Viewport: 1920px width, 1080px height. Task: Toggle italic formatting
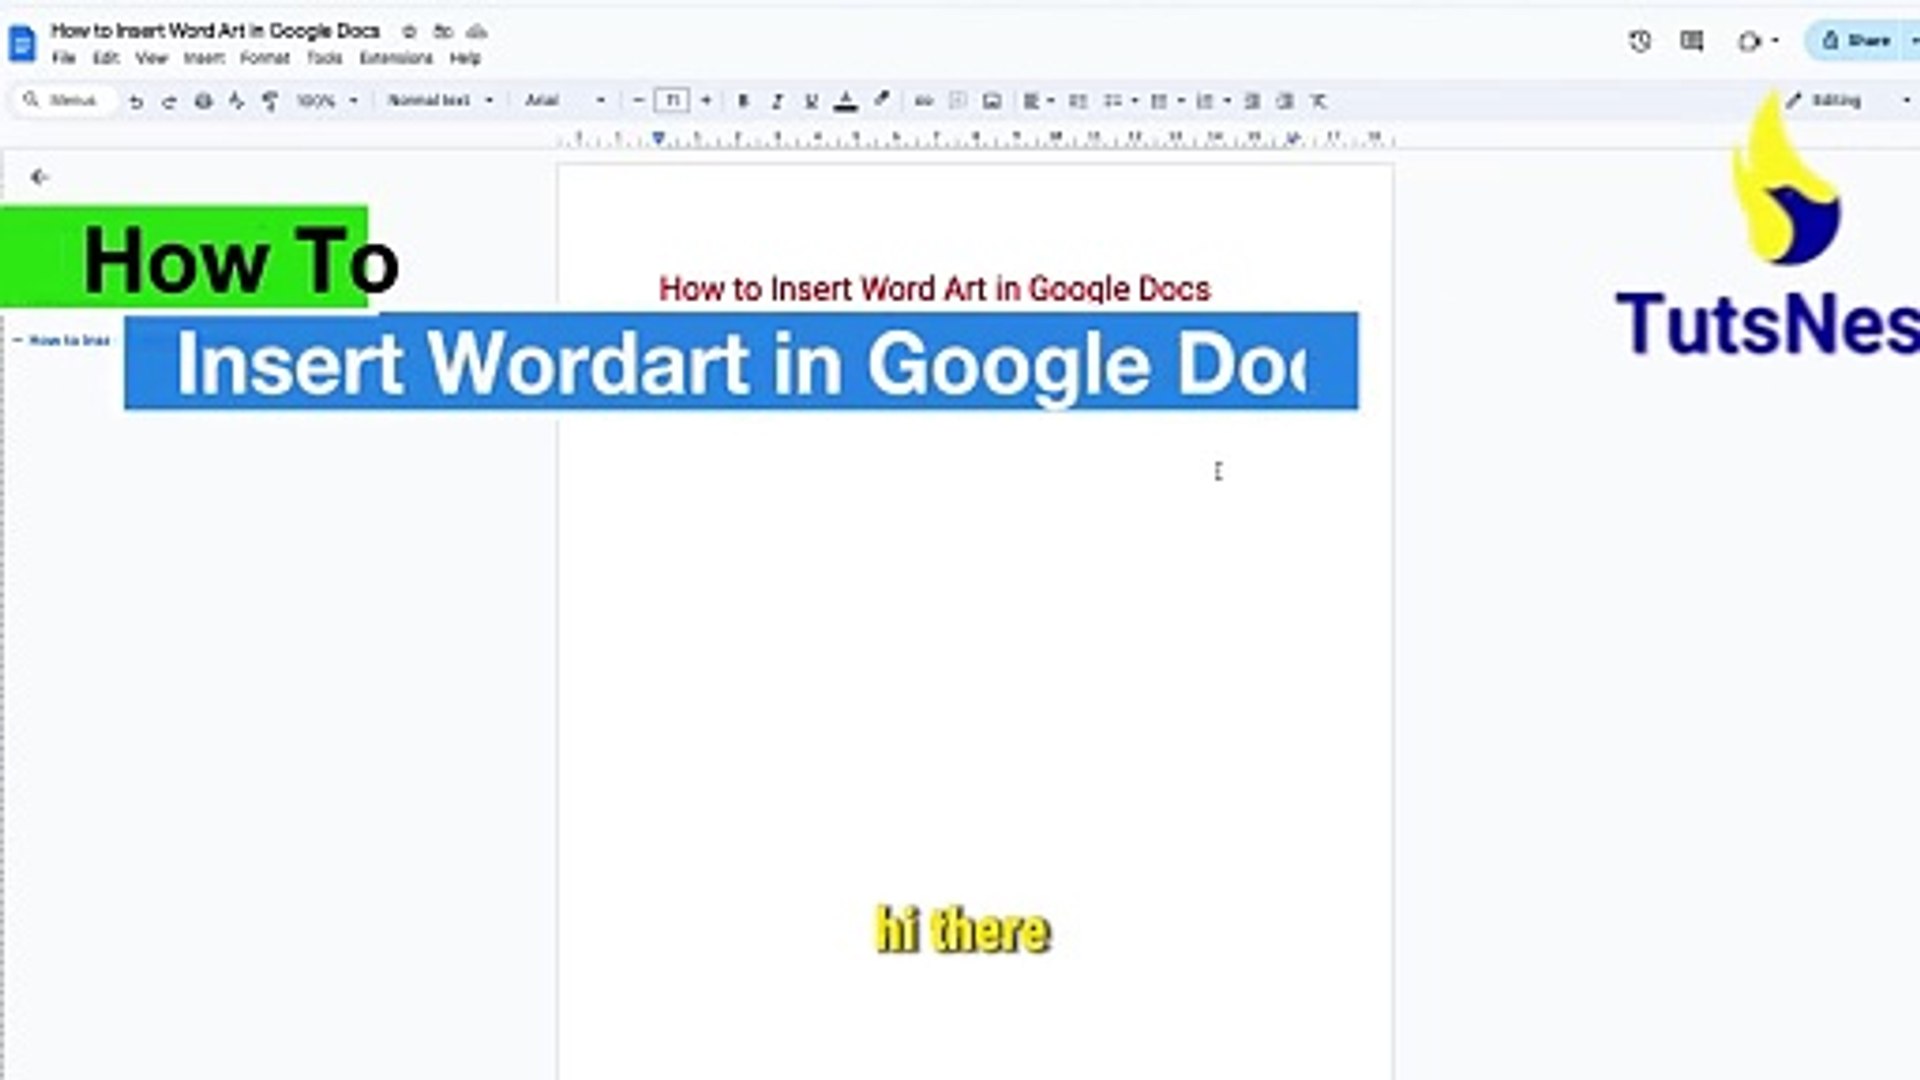pyautogui.click(x=777, y=101)
